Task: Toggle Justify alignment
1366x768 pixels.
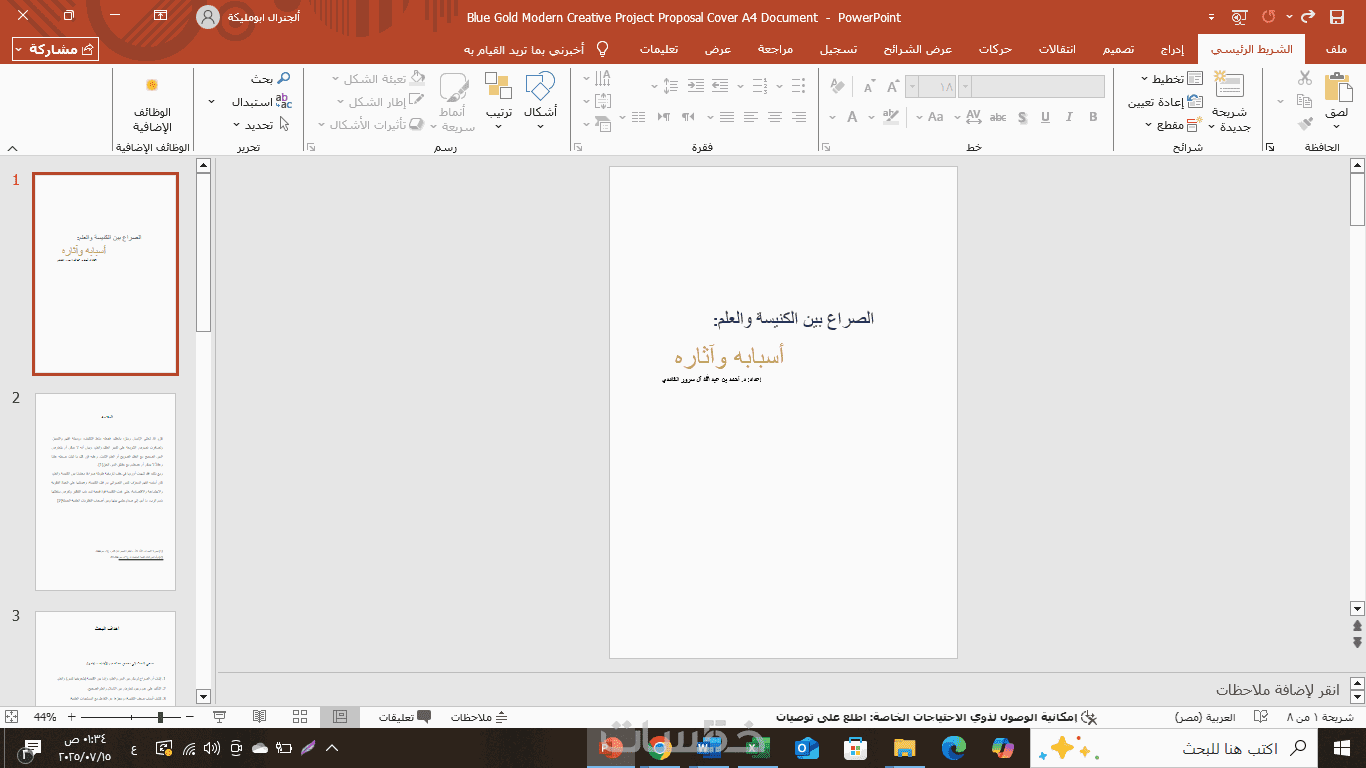Action: click(x=727, y=117)
